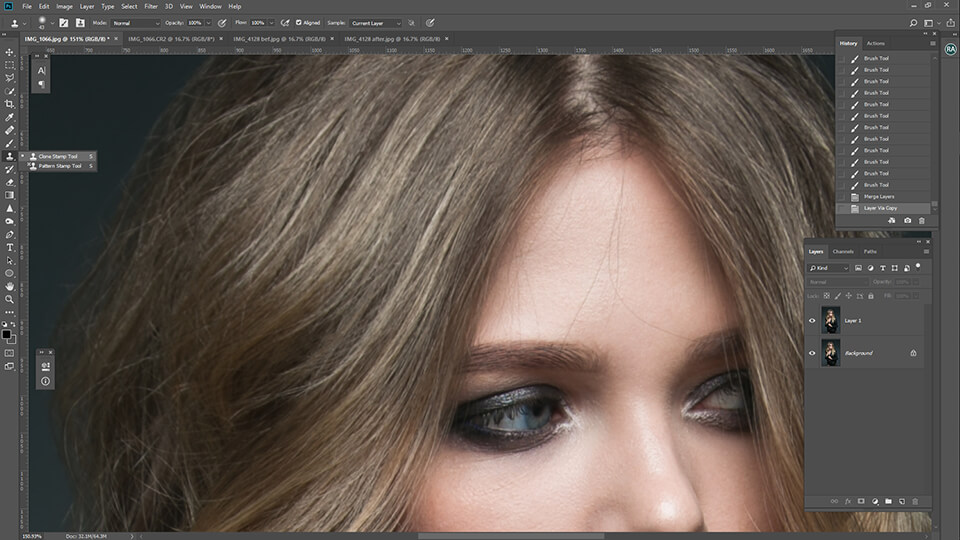Open the tool preset picker dropdown

24,23
